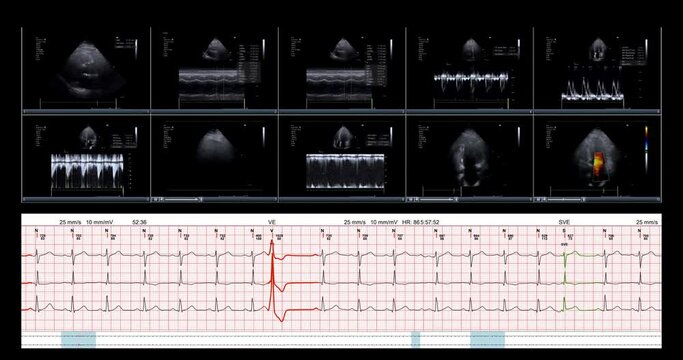Jump to the rightmost wide highlighted overview segment
Viewport: 683px width, 360px height.
click(x=487, y=340)
